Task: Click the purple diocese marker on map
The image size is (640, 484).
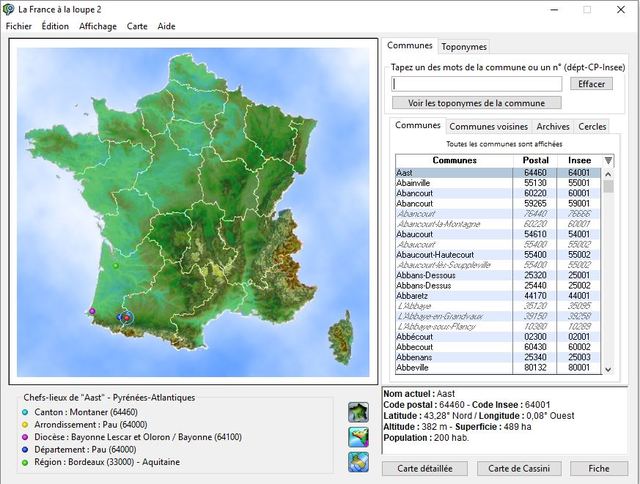Action: coord(92,311)
